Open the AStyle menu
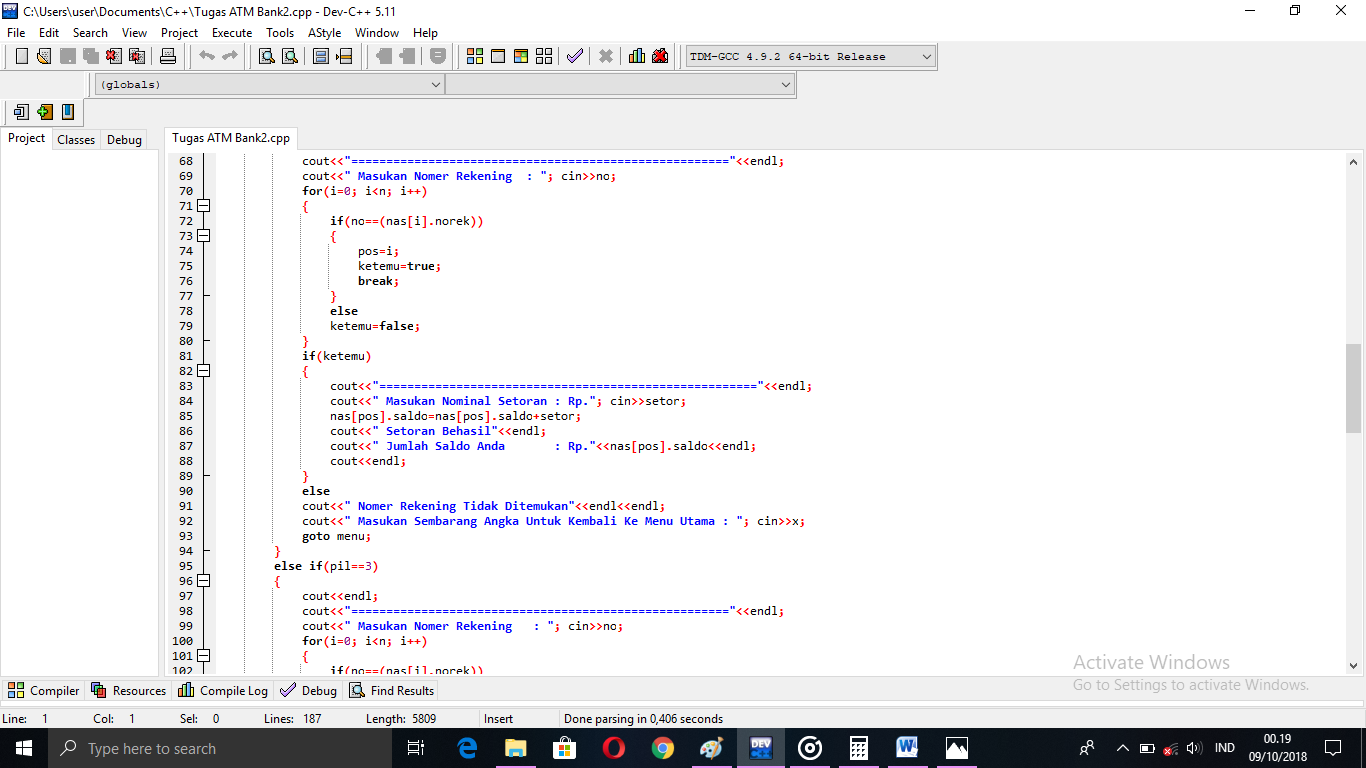Screen dimensions: 1366x768 coord(324,32)
